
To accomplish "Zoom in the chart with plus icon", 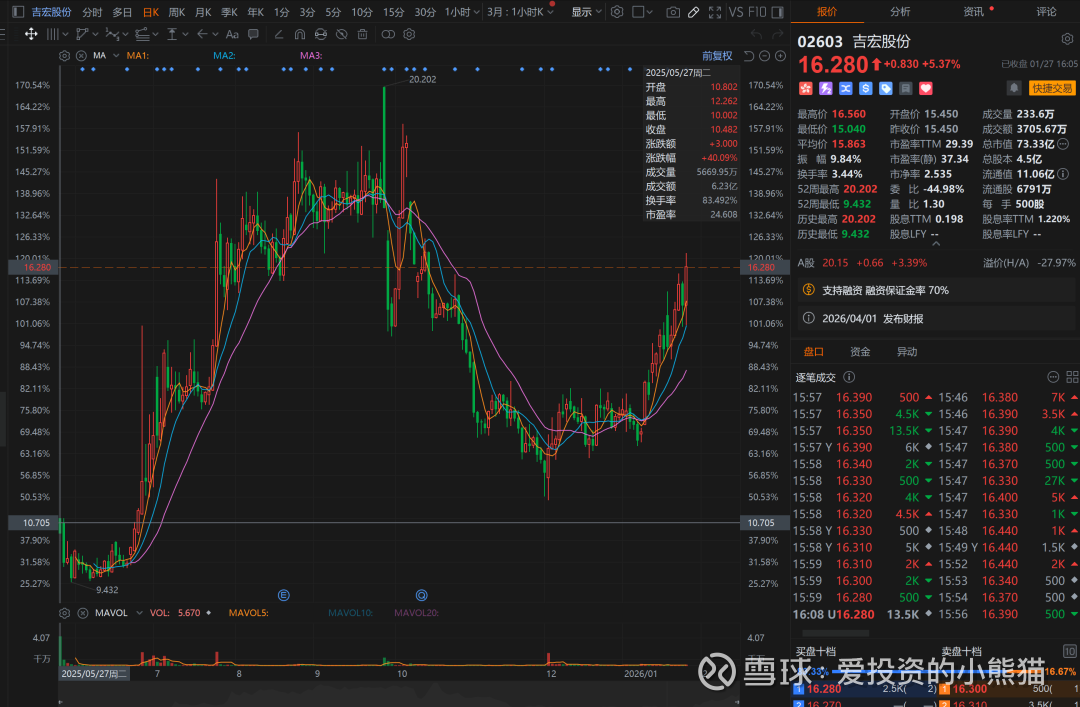I will click(780, 56).
